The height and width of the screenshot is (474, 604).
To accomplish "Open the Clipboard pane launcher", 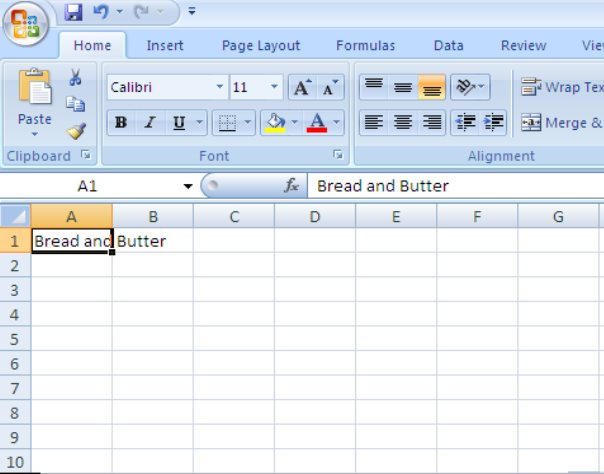I will point(86,155).
